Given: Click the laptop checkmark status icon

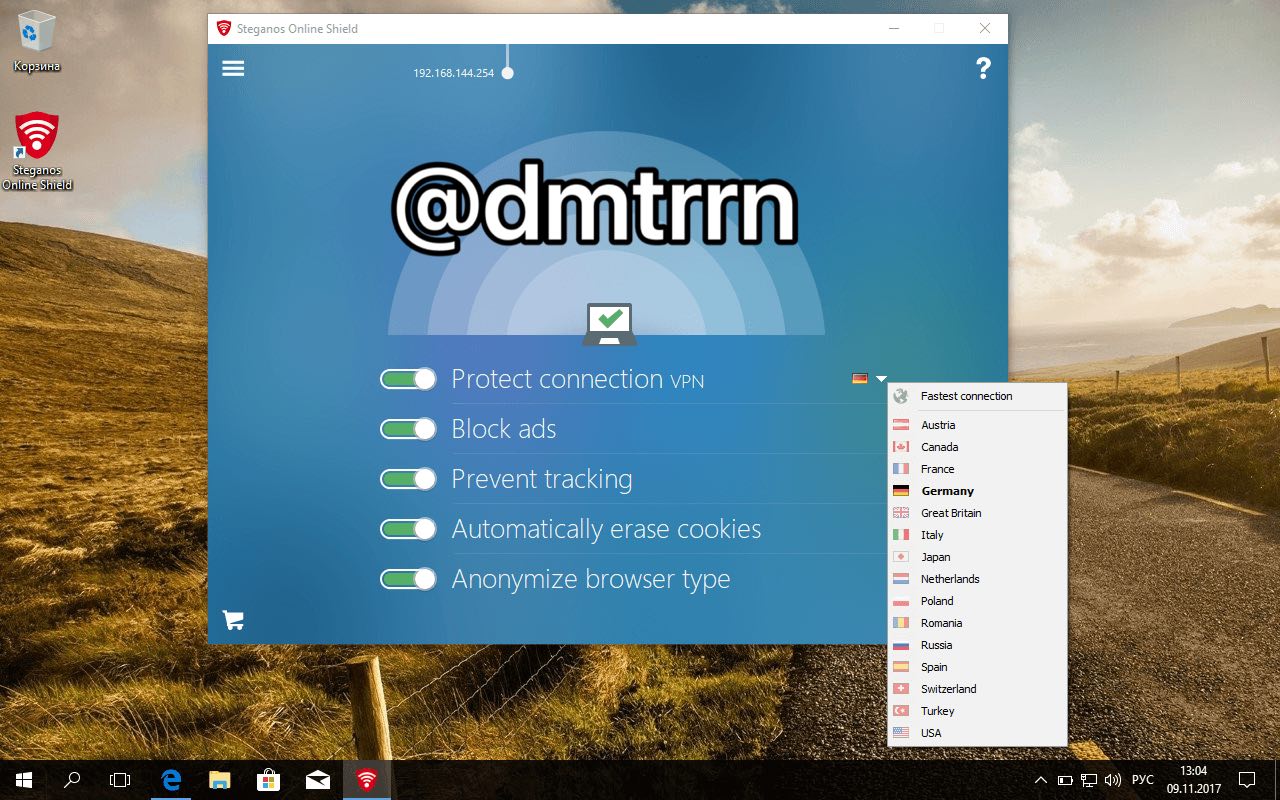Looking at the screenshot, I should click(x=609, y=324).
